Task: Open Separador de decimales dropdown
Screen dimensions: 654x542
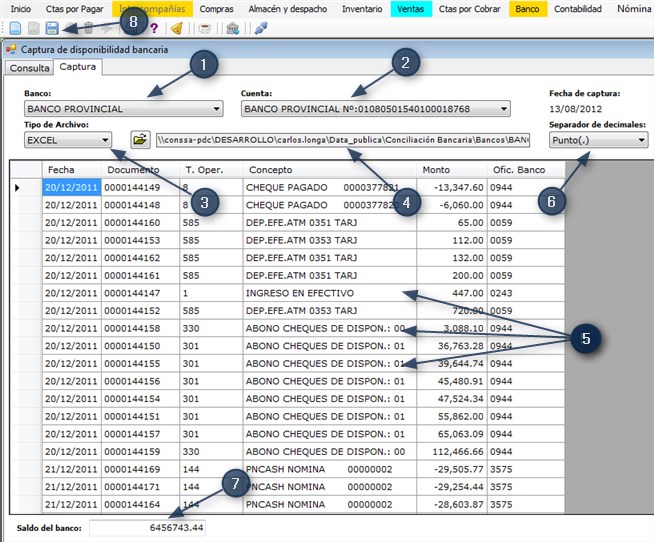Action: pos(599,140)
